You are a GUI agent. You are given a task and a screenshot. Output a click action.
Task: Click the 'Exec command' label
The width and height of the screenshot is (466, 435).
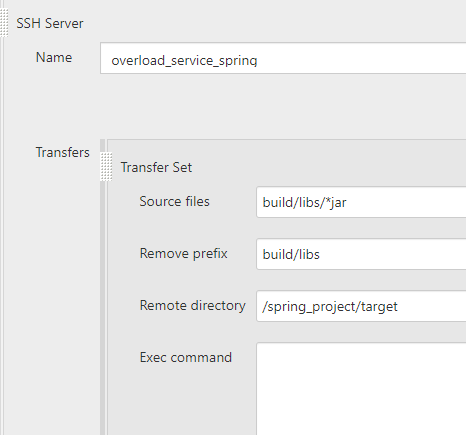(185, 357)
